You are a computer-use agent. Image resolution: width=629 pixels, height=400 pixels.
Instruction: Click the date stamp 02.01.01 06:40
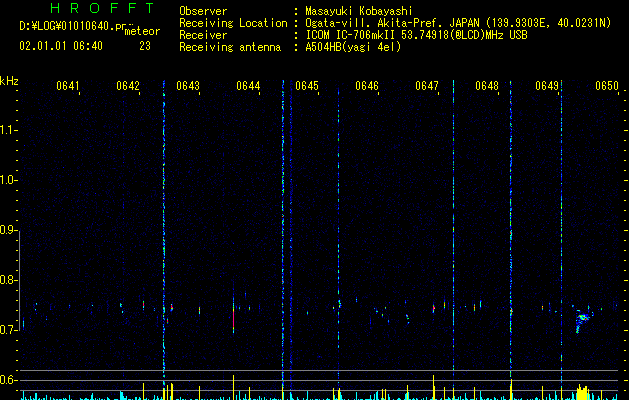click(x=61, y=46)
